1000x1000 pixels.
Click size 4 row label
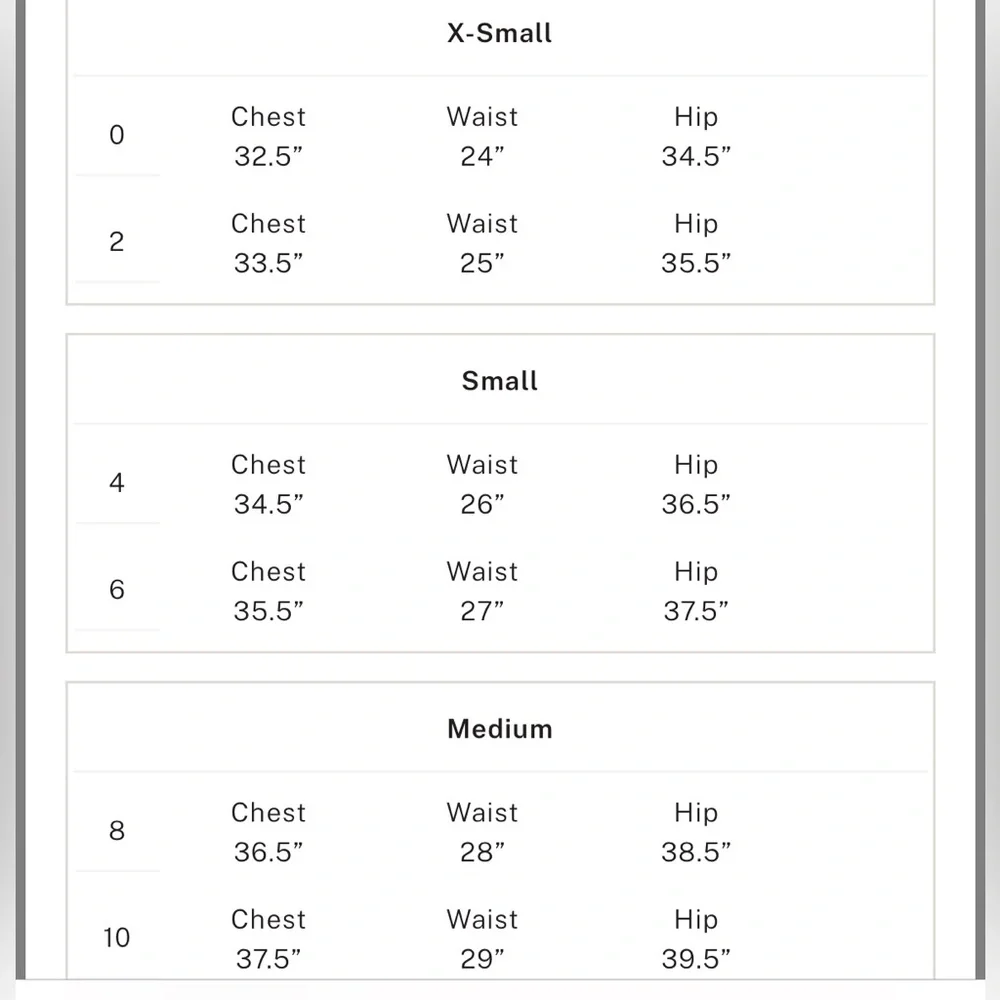pos(117,483)
